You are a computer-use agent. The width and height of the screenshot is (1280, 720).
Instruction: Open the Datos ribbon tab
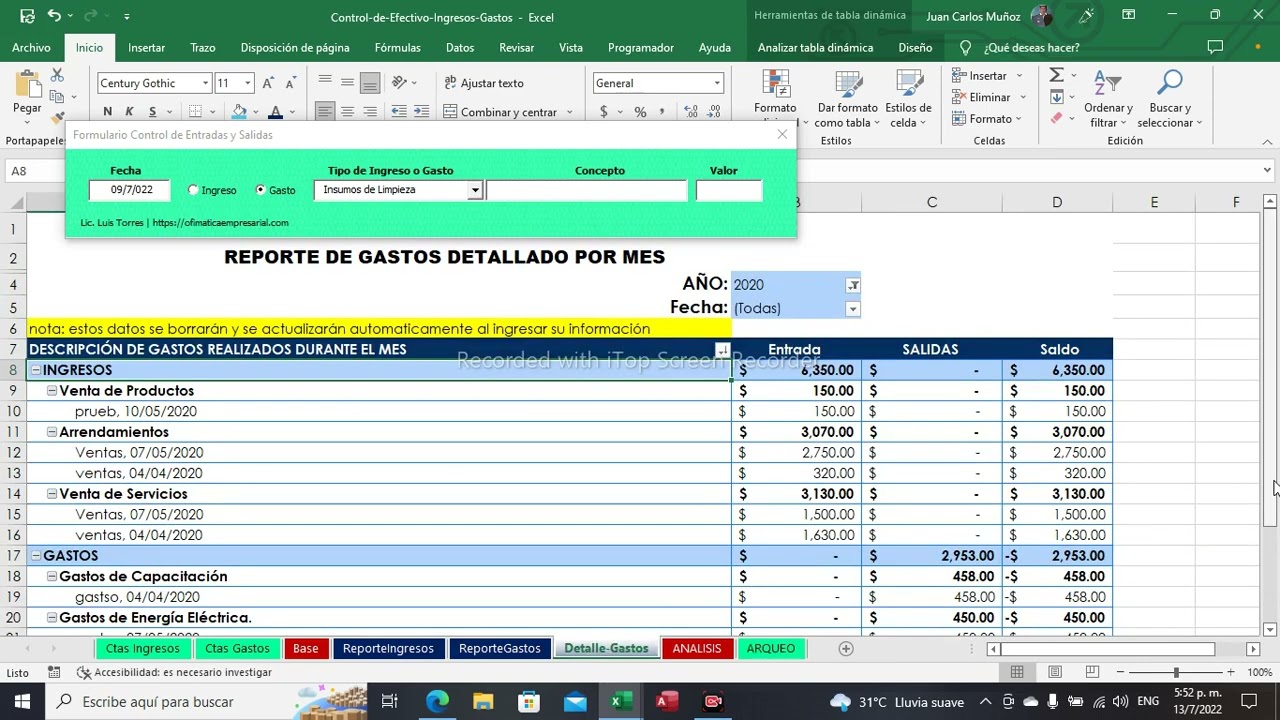pos(460,48)
